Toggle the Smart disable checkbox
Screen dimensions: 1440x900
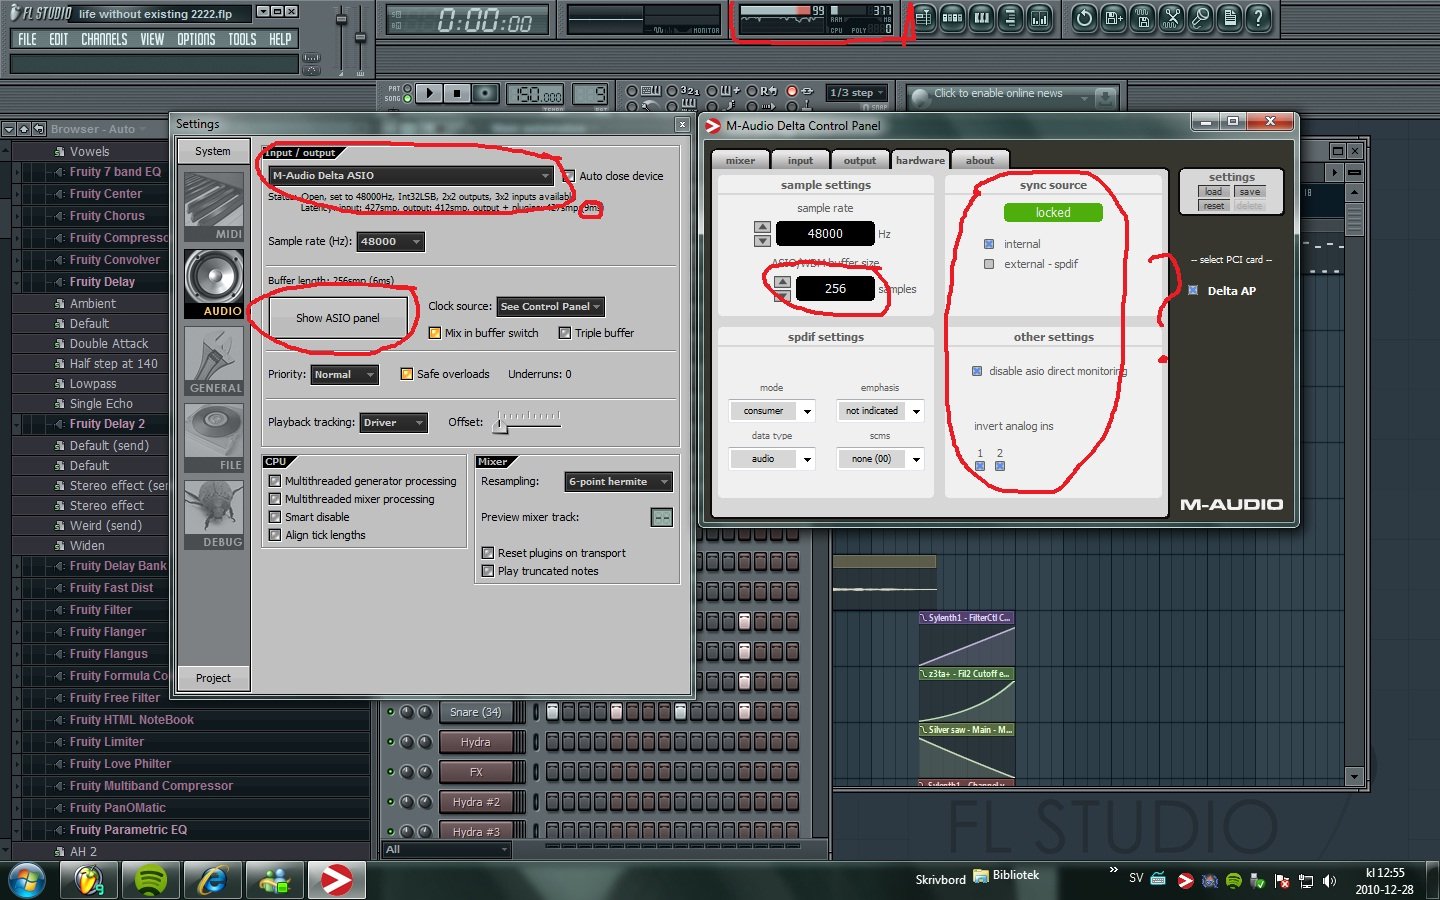275,517
